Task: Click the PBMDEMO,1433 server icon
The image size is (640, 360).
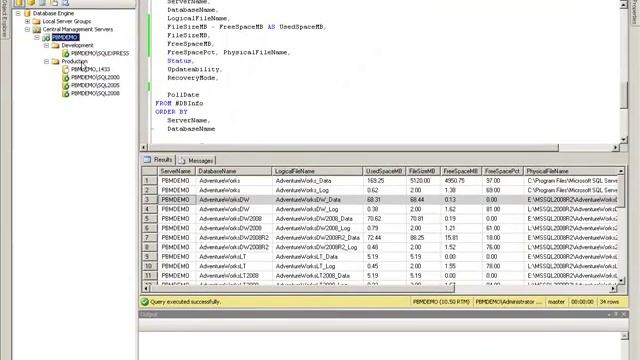Action: coord(65,69)
